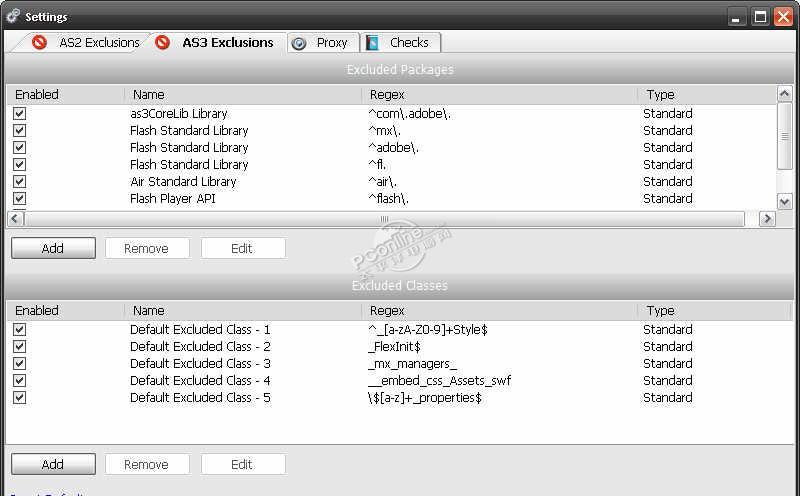Viewport: 800px width, 496px height.
Task: Click Add under Excluded Packages
Action: (x=53, y=249)
